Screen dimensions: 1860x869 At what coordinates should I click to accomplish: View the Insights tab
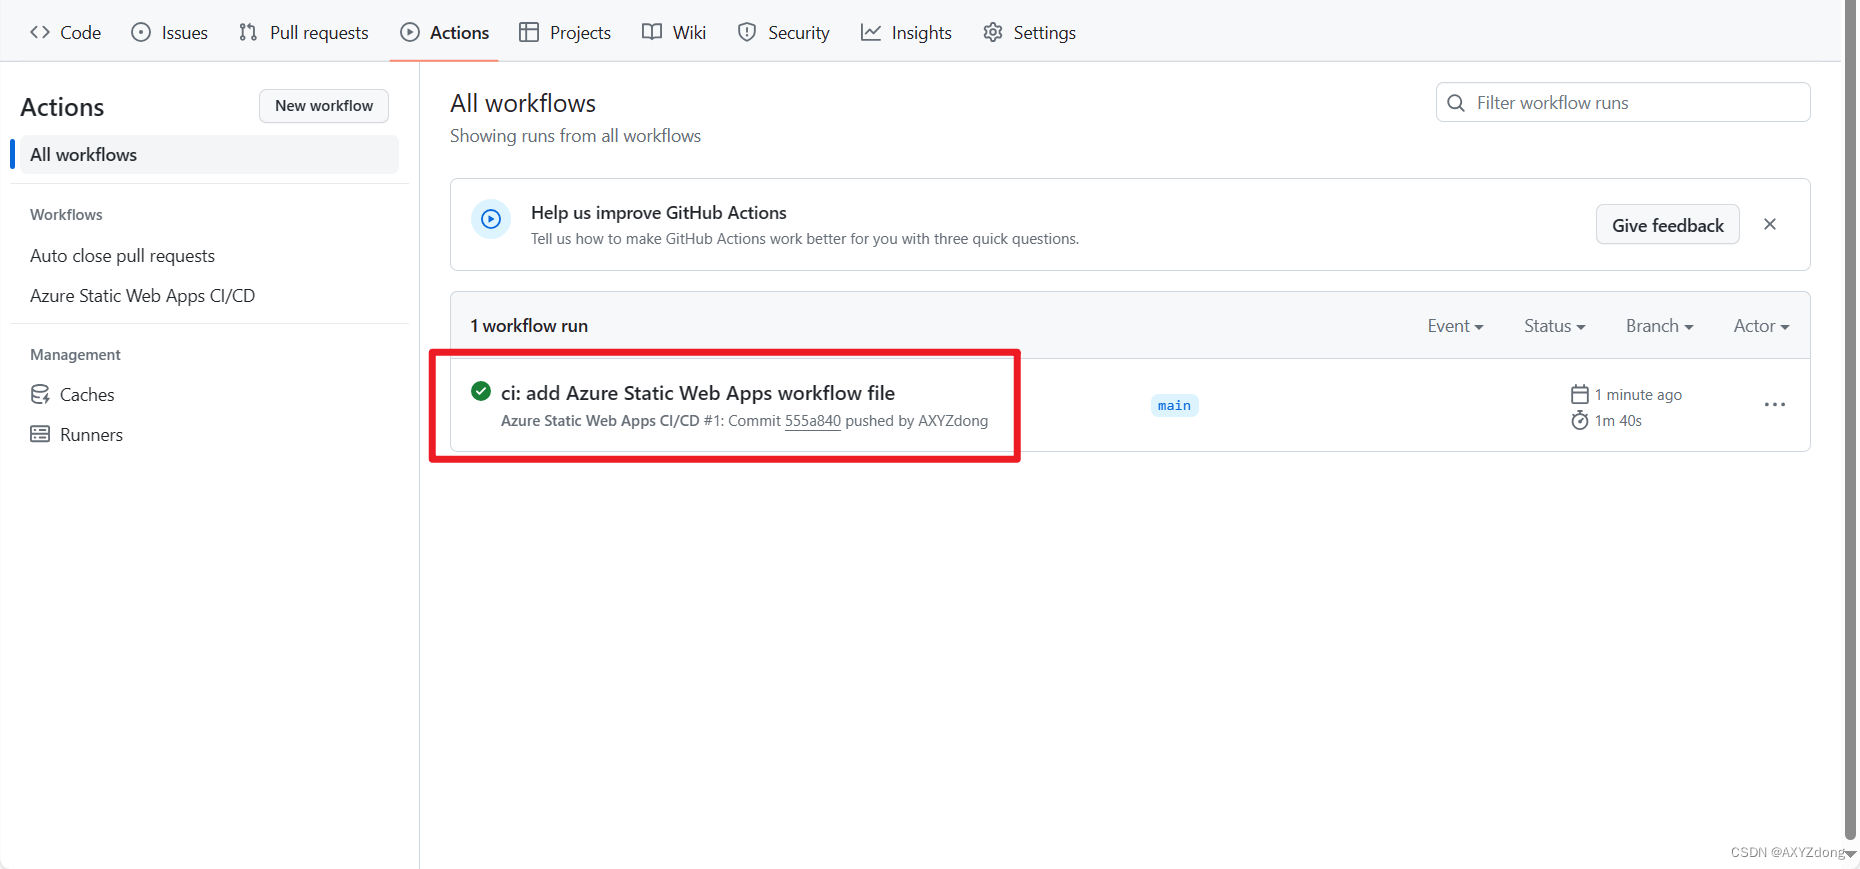pos(907,32)
